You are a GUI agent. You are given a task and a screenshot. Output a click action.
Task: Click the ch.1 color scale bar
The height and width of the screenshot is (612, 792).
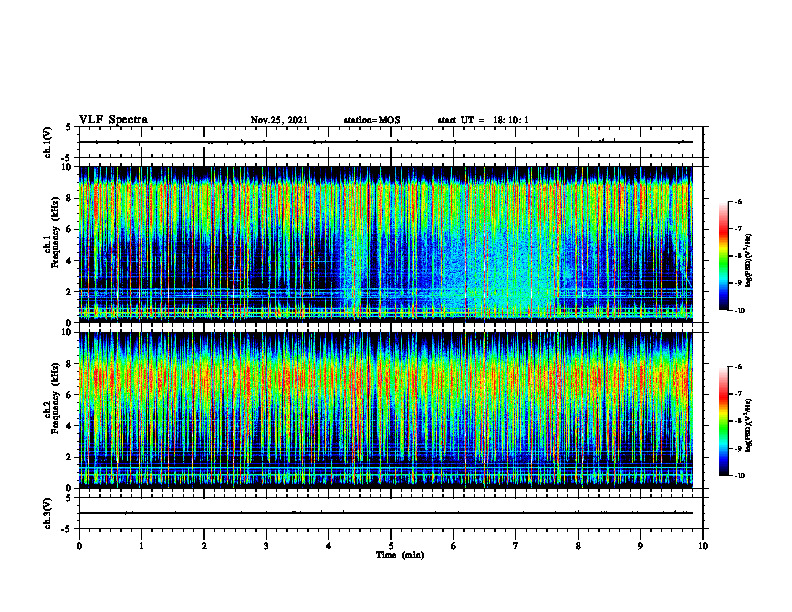pyautogui.click(x=723, y=256)
